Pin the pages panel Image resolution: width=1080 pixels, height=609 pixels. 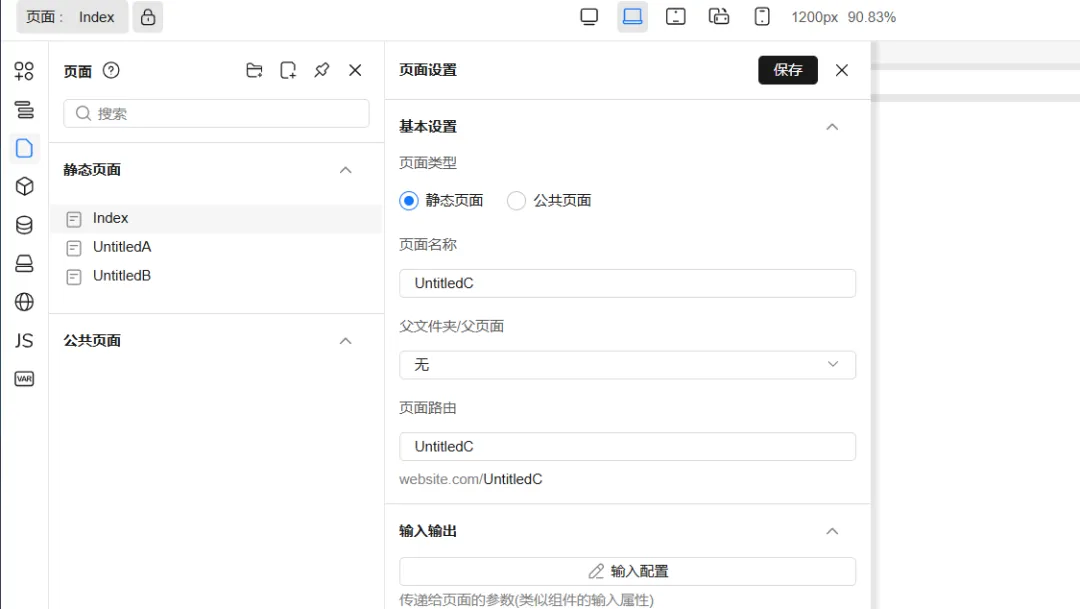322,70
